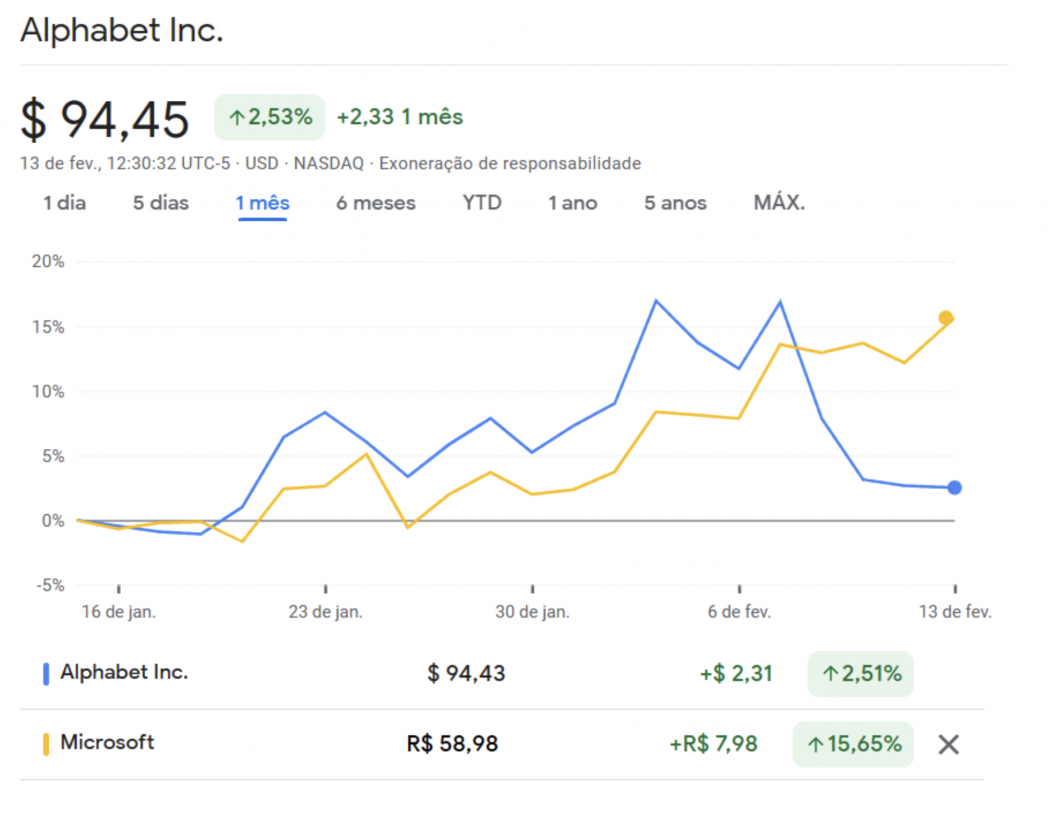Select the 1 dia time range tab
Screen dimensions: 1055x815
(x=65, y=203)
